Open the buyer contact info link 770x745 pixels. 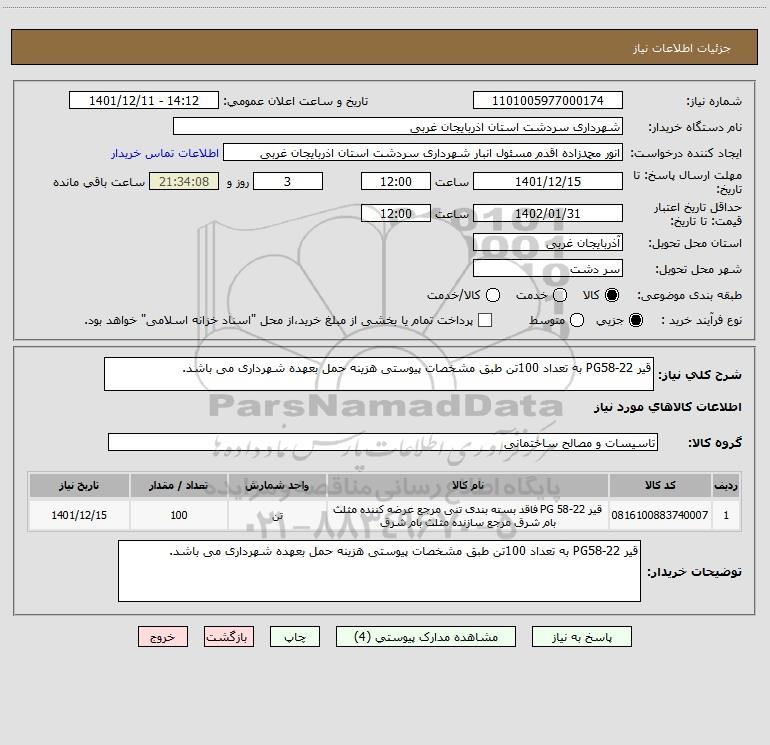pos(165,153)
